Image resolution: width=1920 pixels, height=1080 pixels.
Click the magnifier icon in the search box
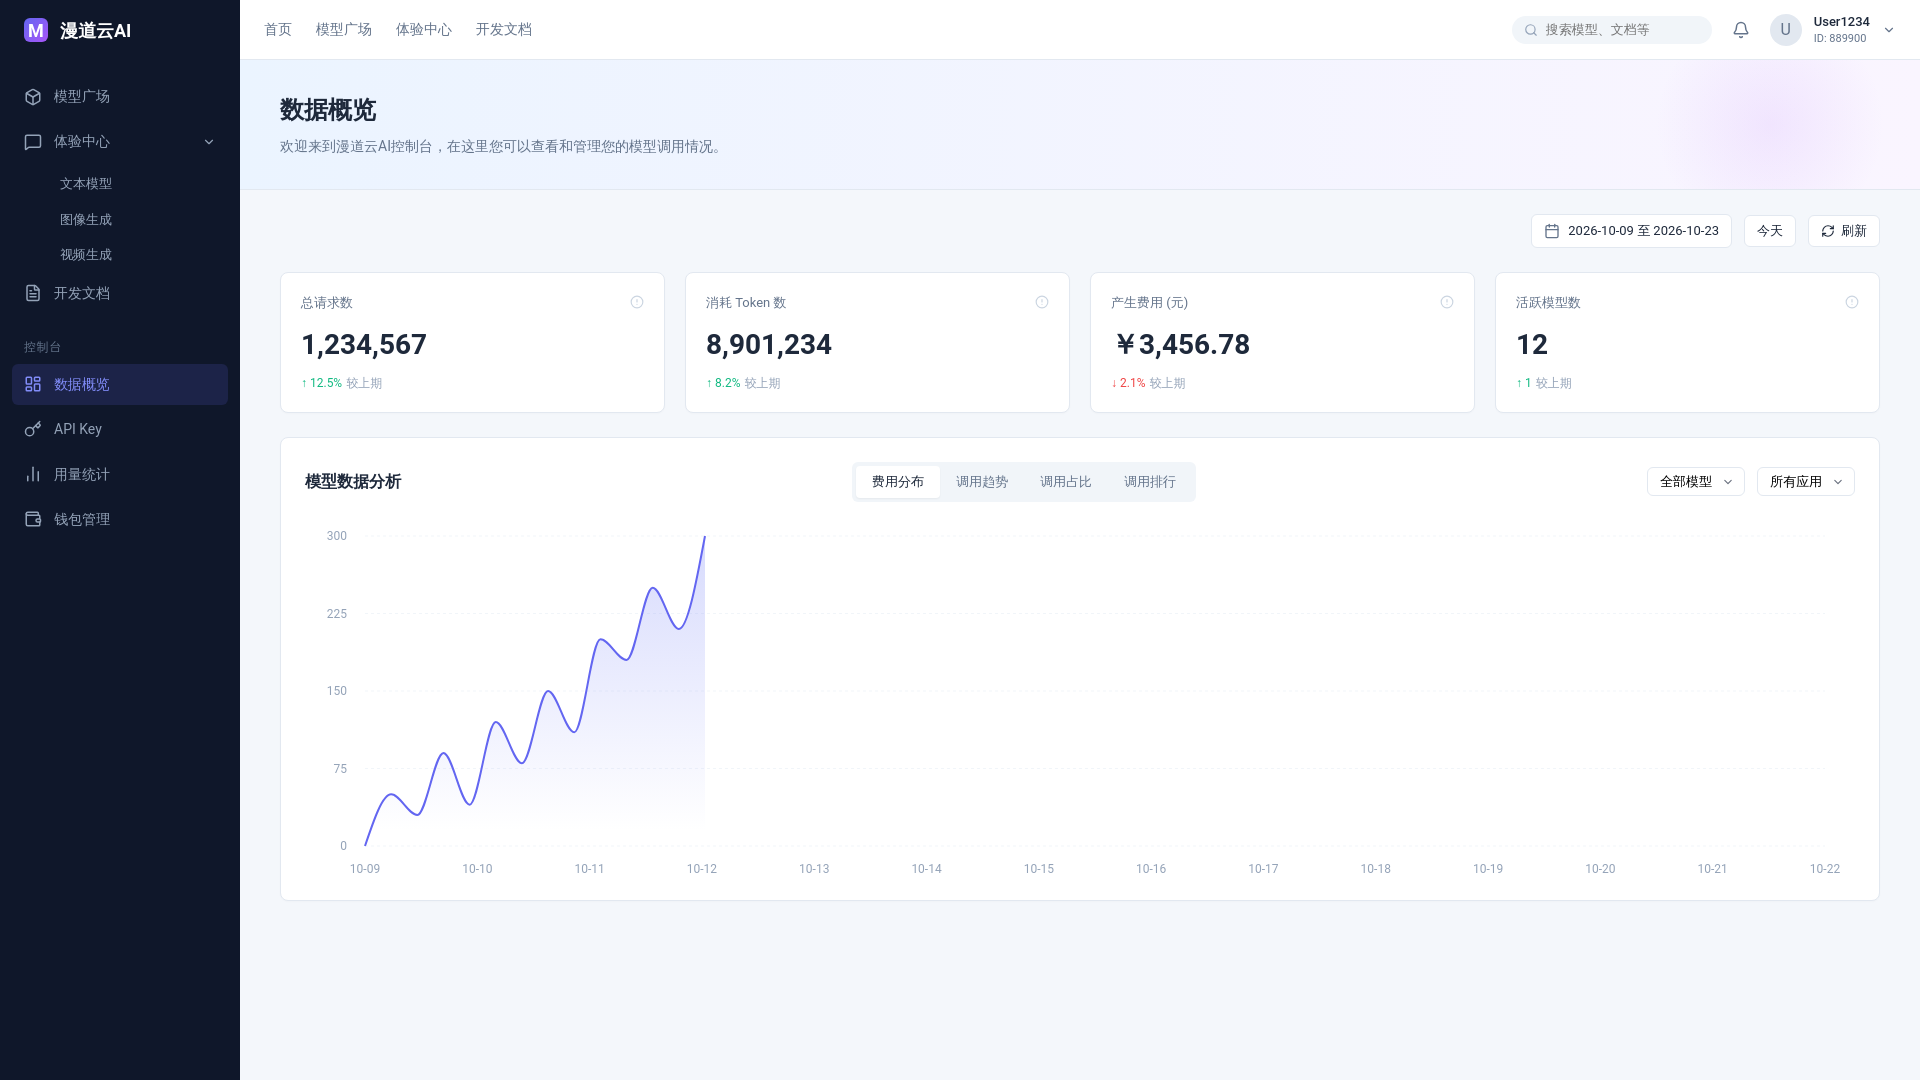point(1531,30)
